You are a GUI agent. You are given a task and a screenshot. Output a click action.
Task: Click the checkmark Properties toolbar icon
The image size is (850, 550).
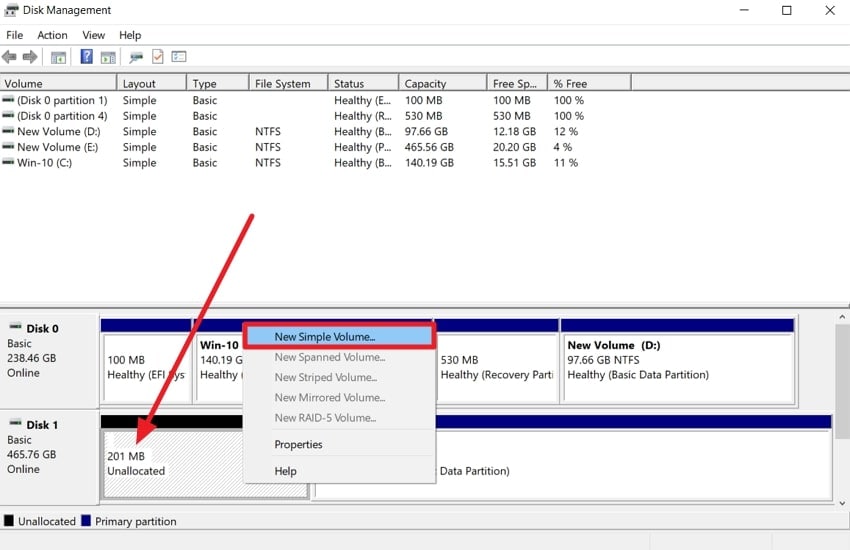pyautogui.click(x=157, y=56)
